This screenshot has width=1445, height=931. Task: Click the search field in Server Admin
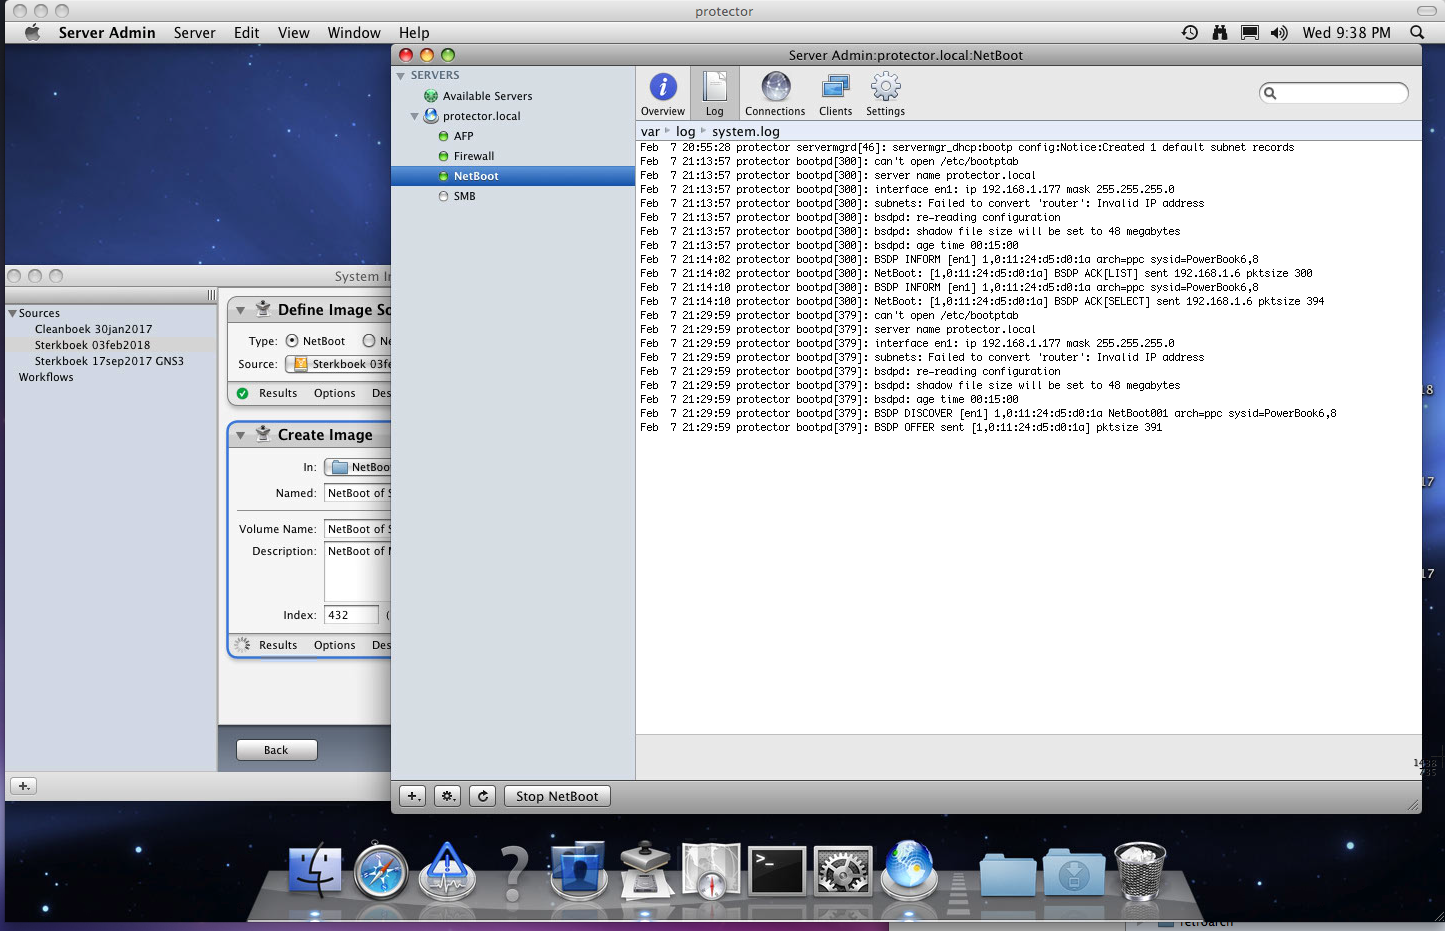(1334, 93)
